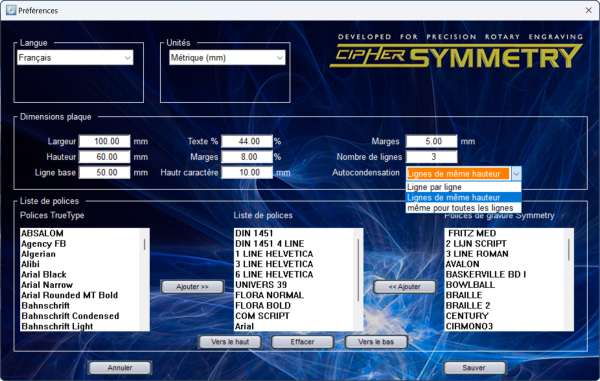Click the << Ajouter button
Image resolution: width=600 pixels, height=381 pixels.
(404, 287)
